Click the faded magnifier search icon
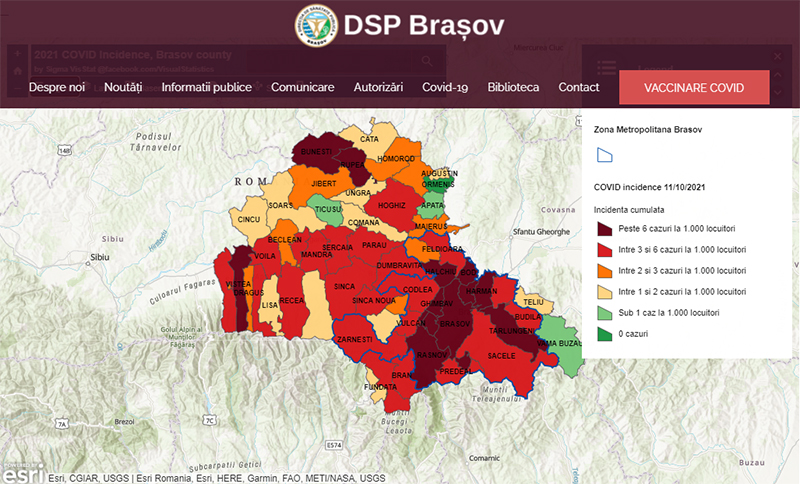The width and height of the screenshot is (800, 484). [426, 61]
